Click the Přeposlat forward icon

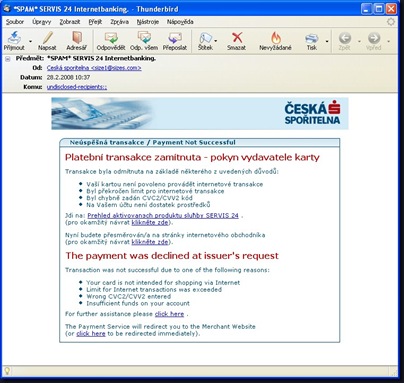pyautogui.click(x=175, y=41)
